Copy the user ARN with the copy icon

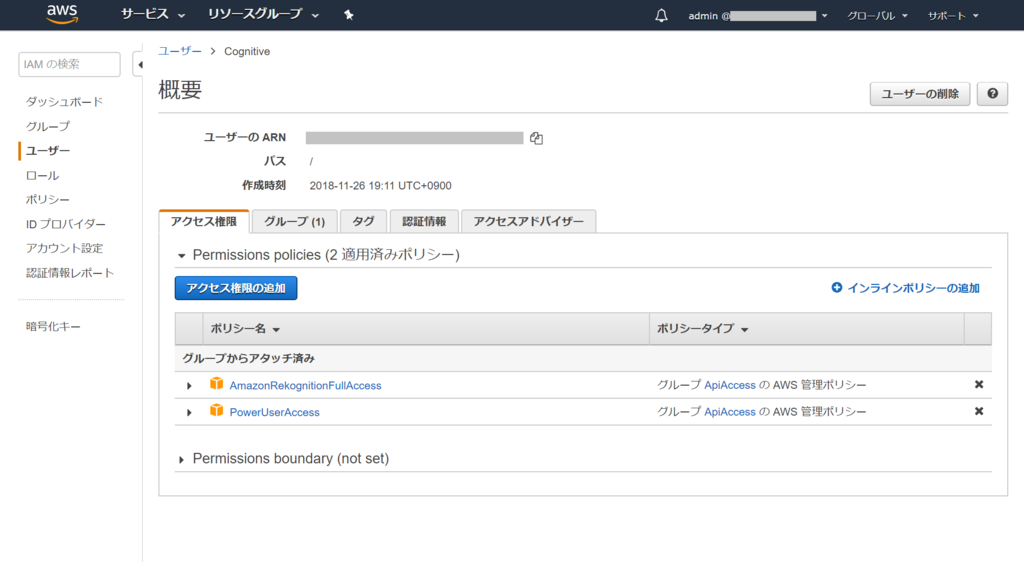coord(536,138)
